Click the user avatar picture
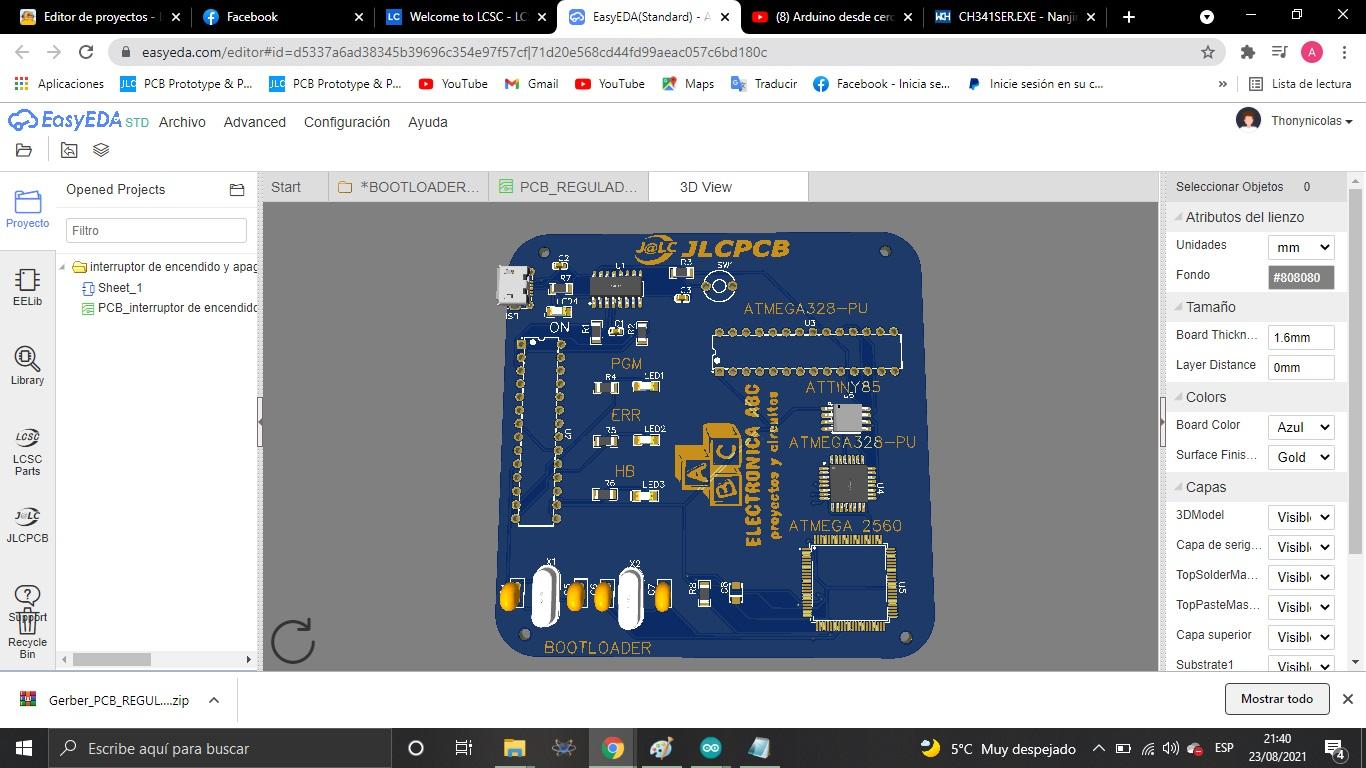The width and height of the screenshot is (1366, 768). pyautogui.click(x=1248, y=121)
